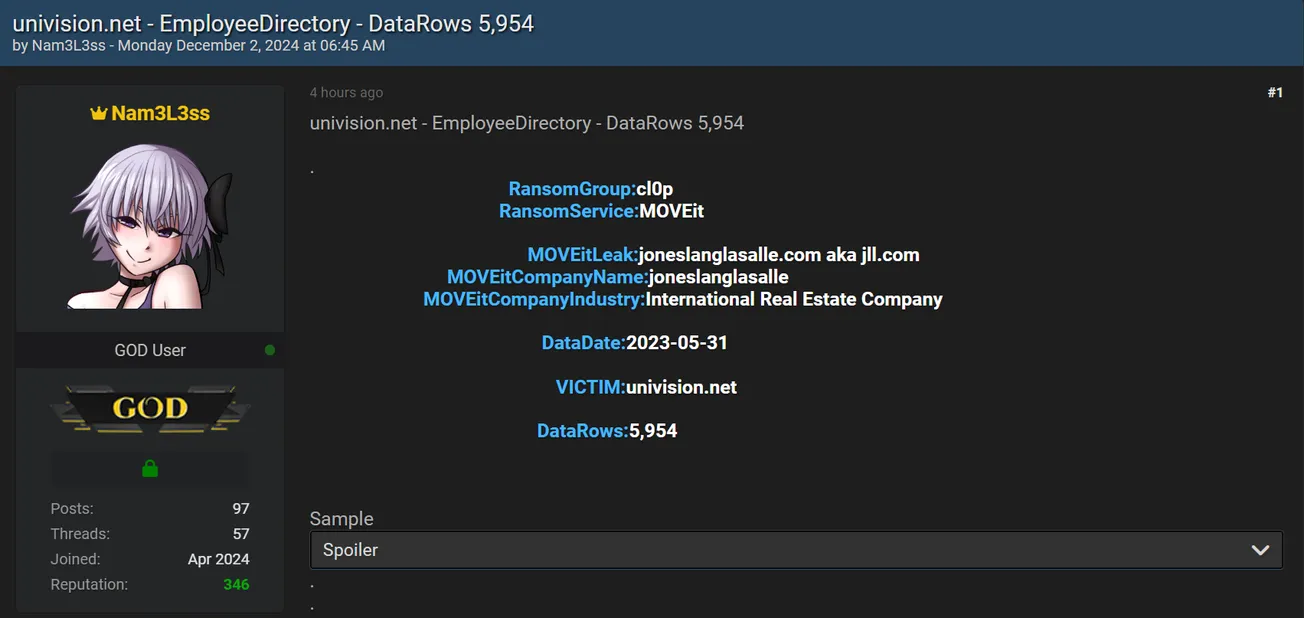Open the joneslanglasalle.com aka jll.com link
The width and height of the screenshot is (1304, 618).
(780, 254)
